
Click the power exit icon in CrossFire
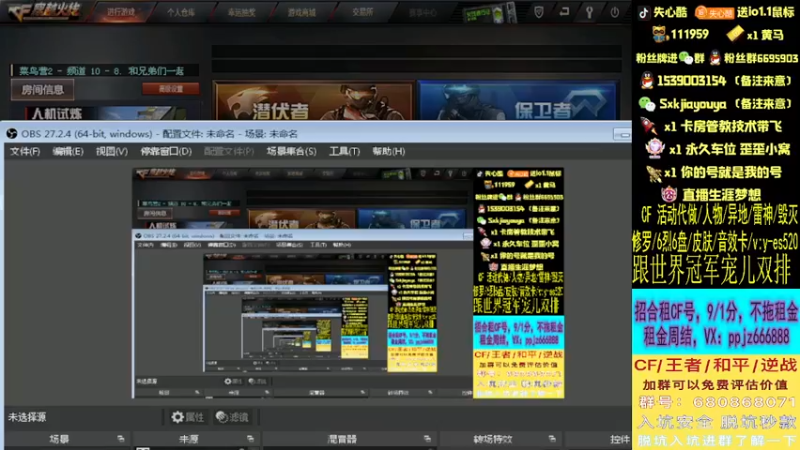coord(614,12)
